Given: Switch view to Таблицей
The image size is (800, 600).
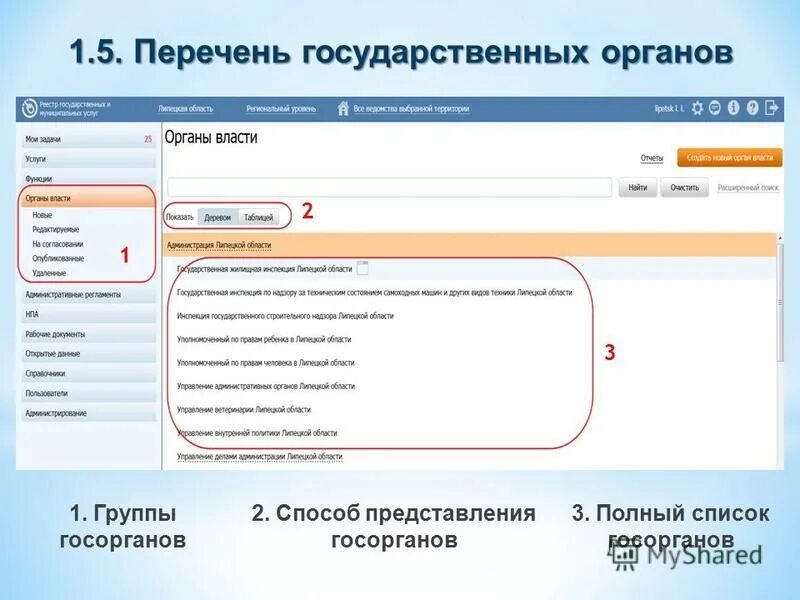Looking at the screenshot, I should 258,217.
